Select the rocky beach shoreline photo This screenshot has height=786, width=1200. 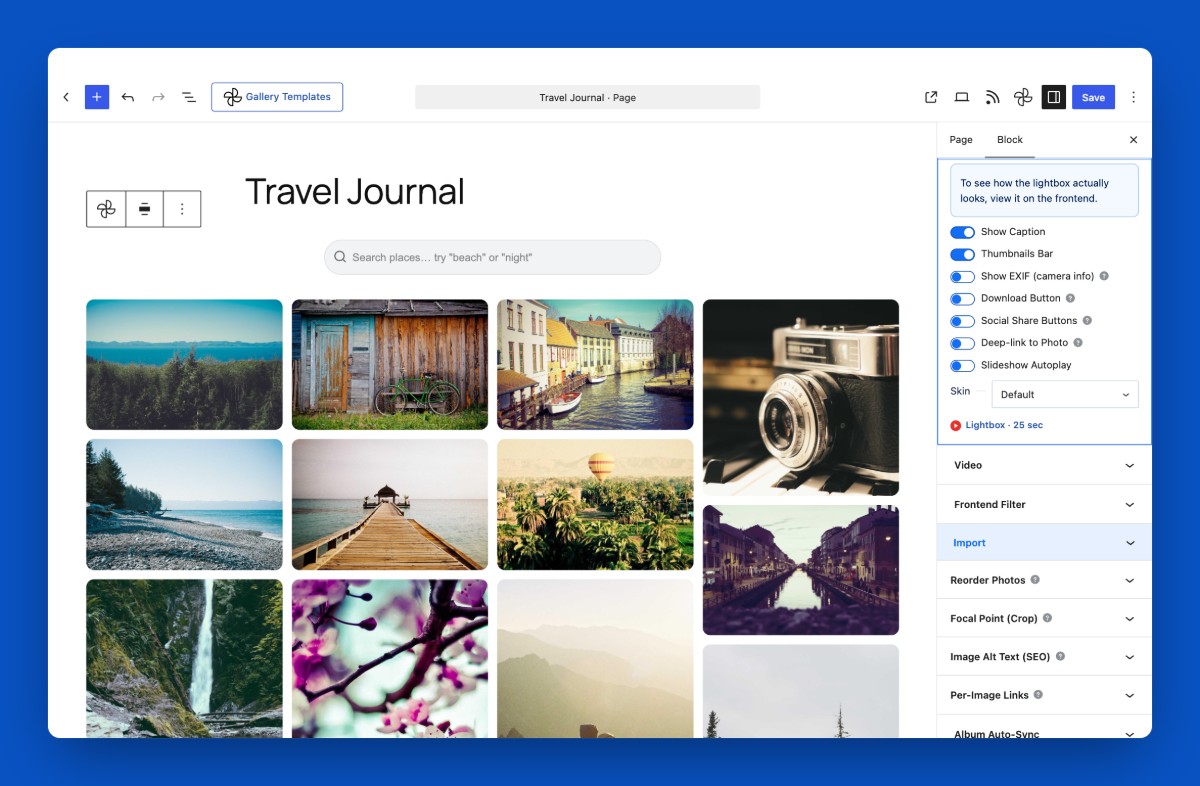point(184,505)
